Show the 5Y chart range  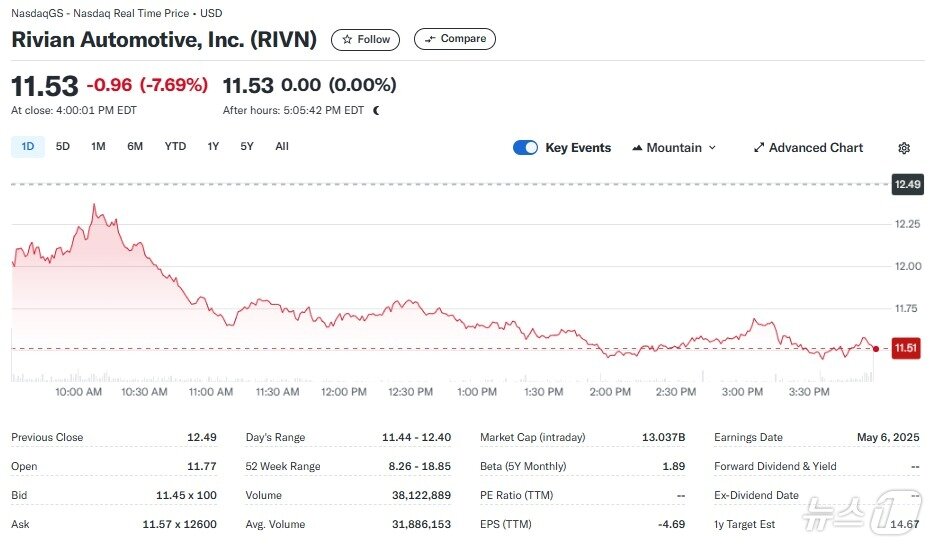coord(247,147)
